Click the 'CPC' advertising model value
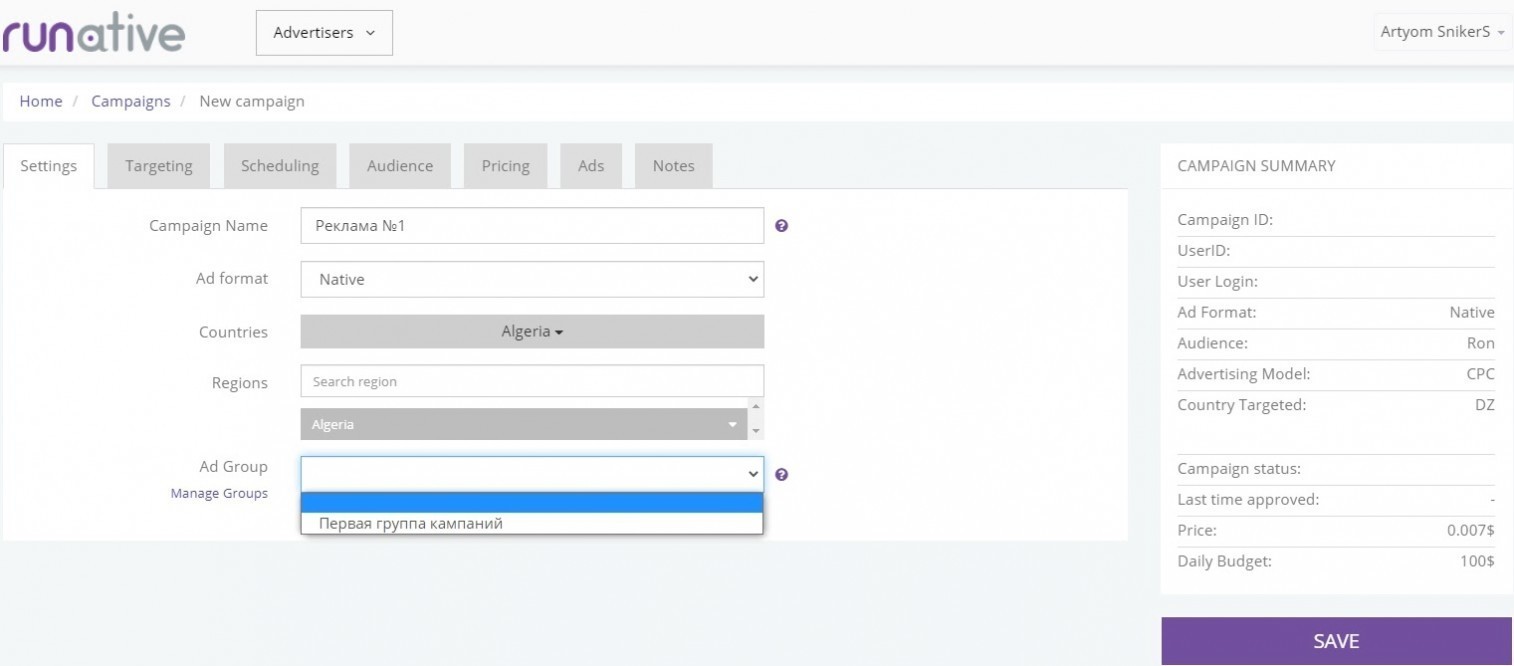The width and height of the screenshot is (1514, 666). pyautogui.click(x=1481, y=374)
